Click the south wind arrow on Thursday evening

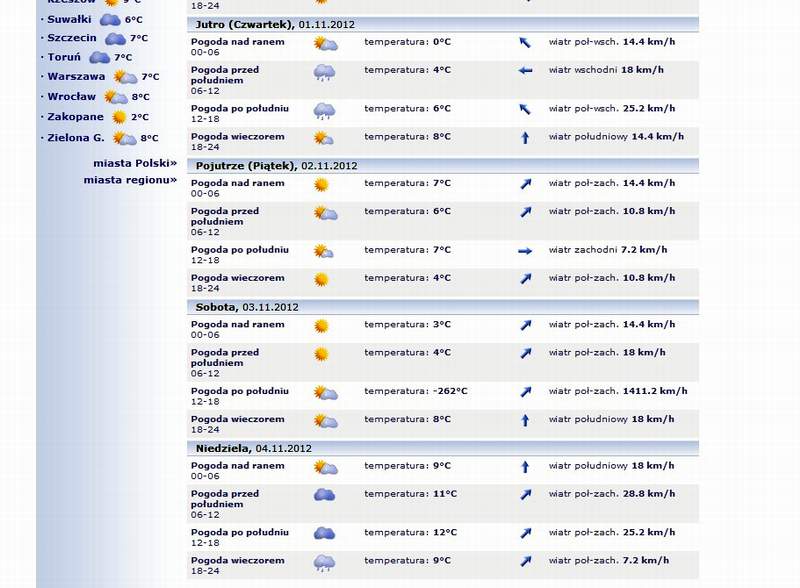tap(525, 138)
